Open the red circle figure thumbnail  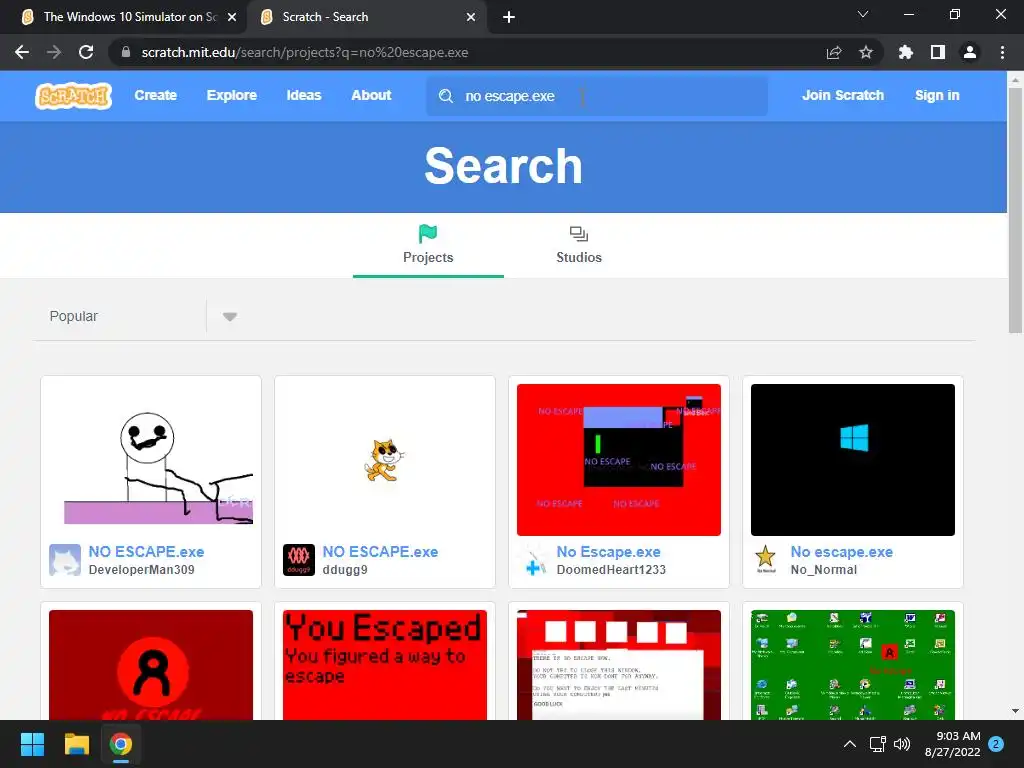tap(151, 665)
